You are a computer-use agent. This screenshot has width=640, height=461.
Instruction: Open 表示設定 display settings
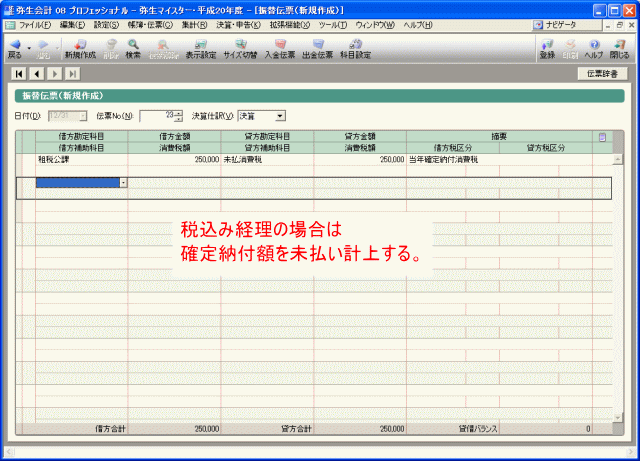click(x=200, y=49)
